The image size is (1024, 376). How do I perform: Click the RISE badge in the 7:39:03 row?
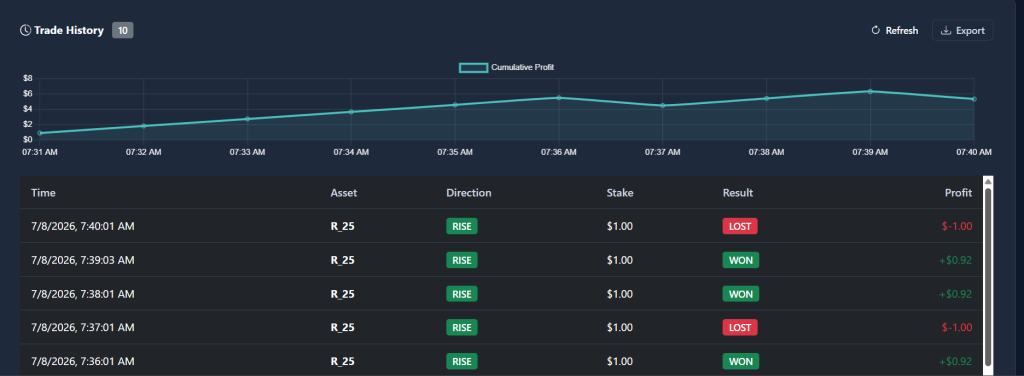tap(462, 260)
